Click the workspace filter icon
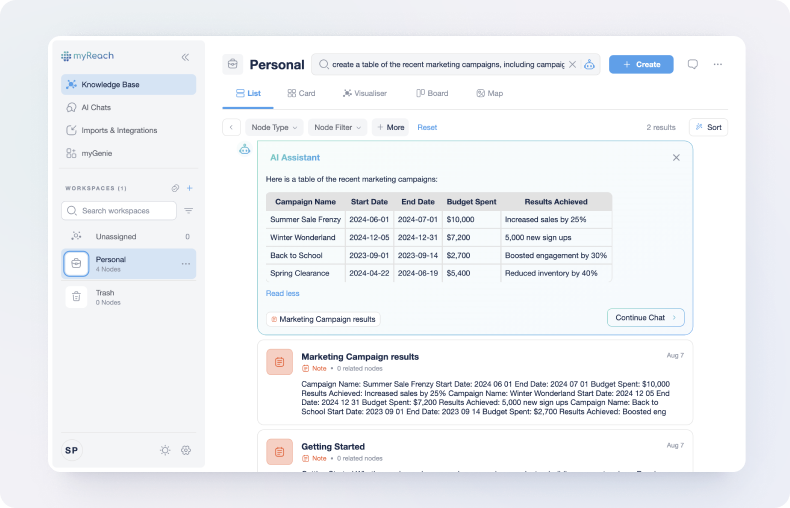 click(189, 211)
